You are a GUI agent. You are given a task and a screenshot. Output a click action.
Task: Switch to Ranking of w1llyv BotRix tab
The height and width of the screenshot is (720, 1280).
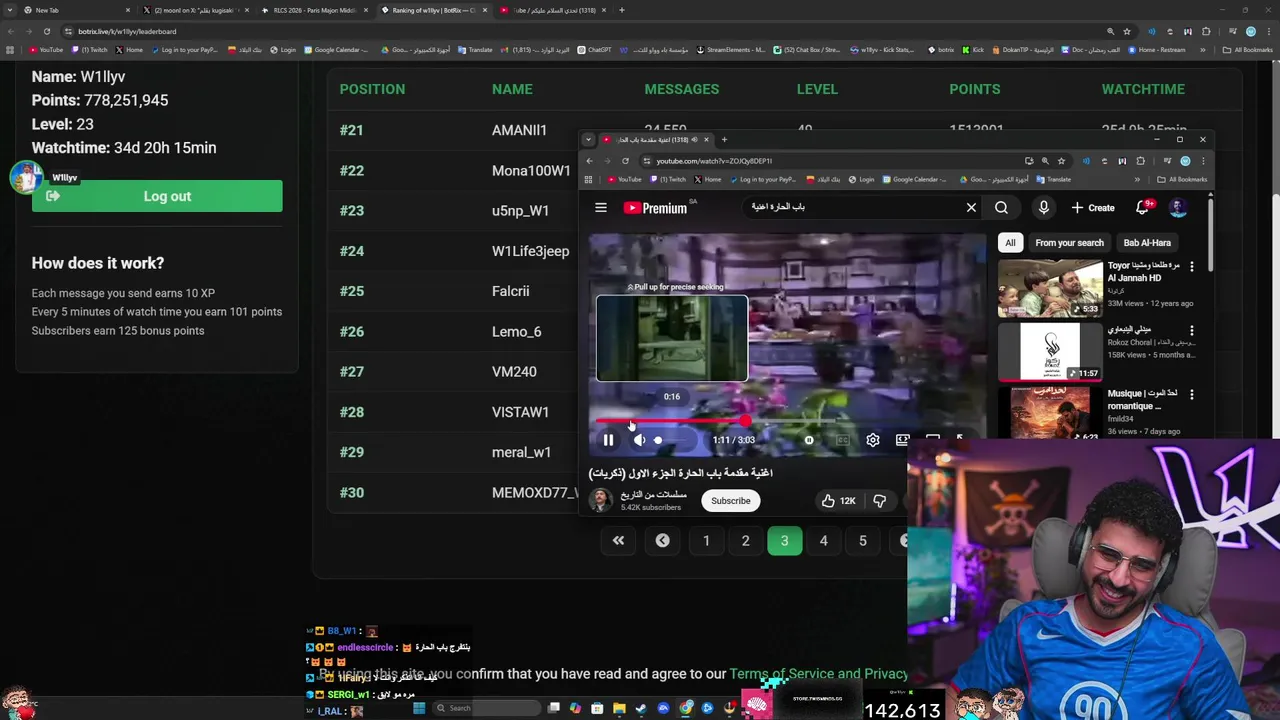point(434,10)
